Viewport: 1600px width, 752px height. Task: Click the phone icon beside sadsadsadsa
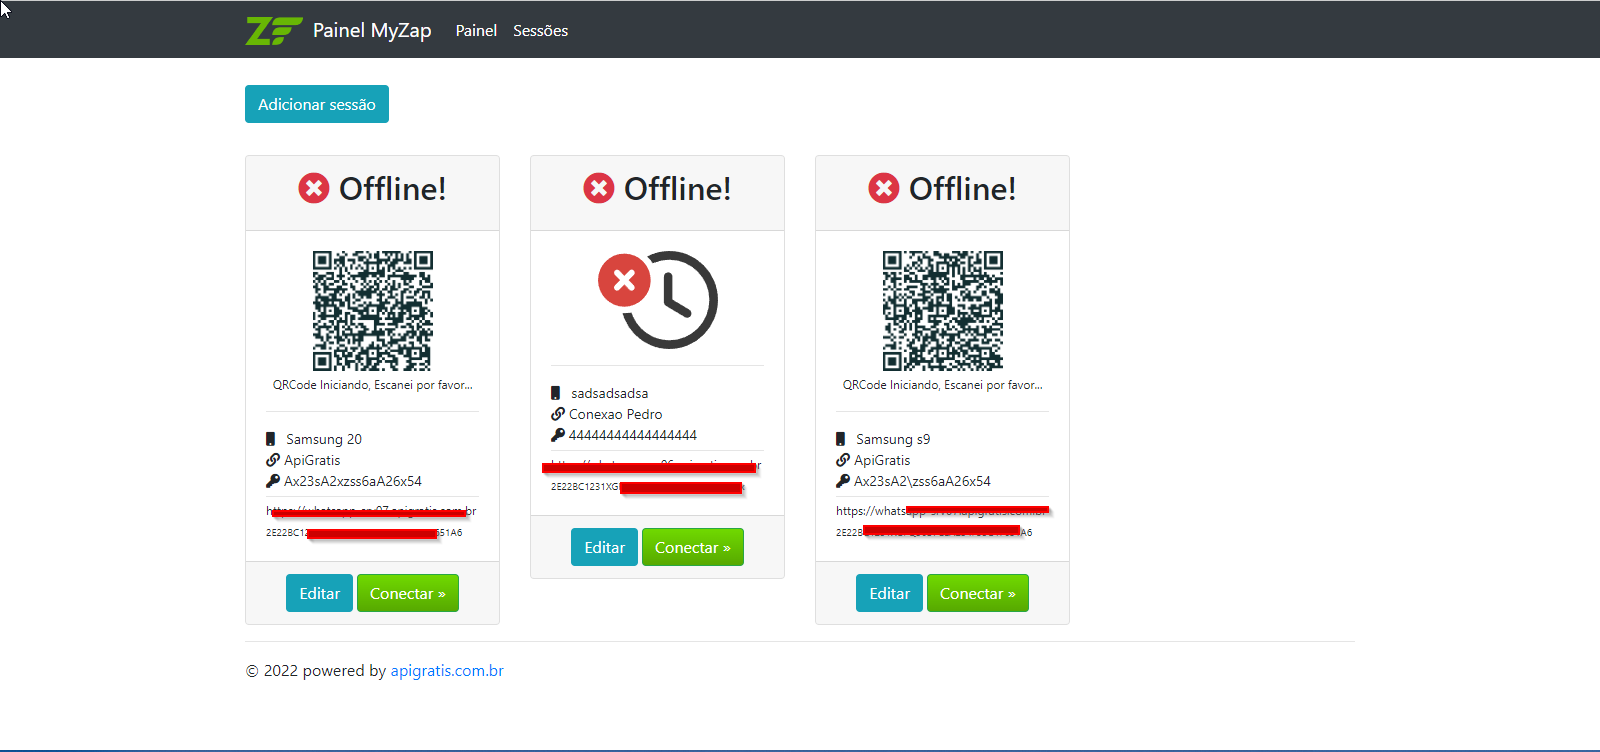point(555,393)
